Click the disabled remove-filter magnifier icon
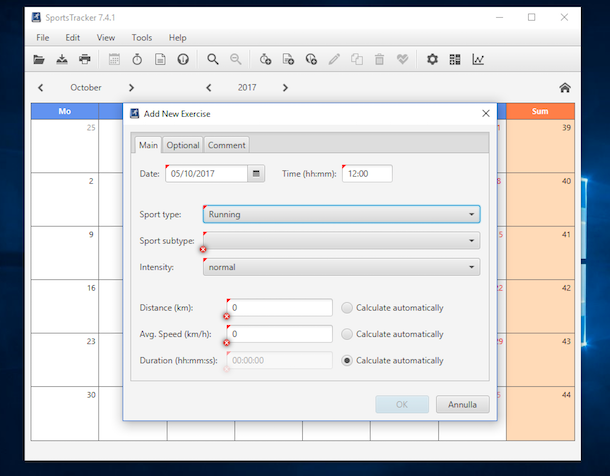This screenshot has height=476, width=610. tap(236, 60)
